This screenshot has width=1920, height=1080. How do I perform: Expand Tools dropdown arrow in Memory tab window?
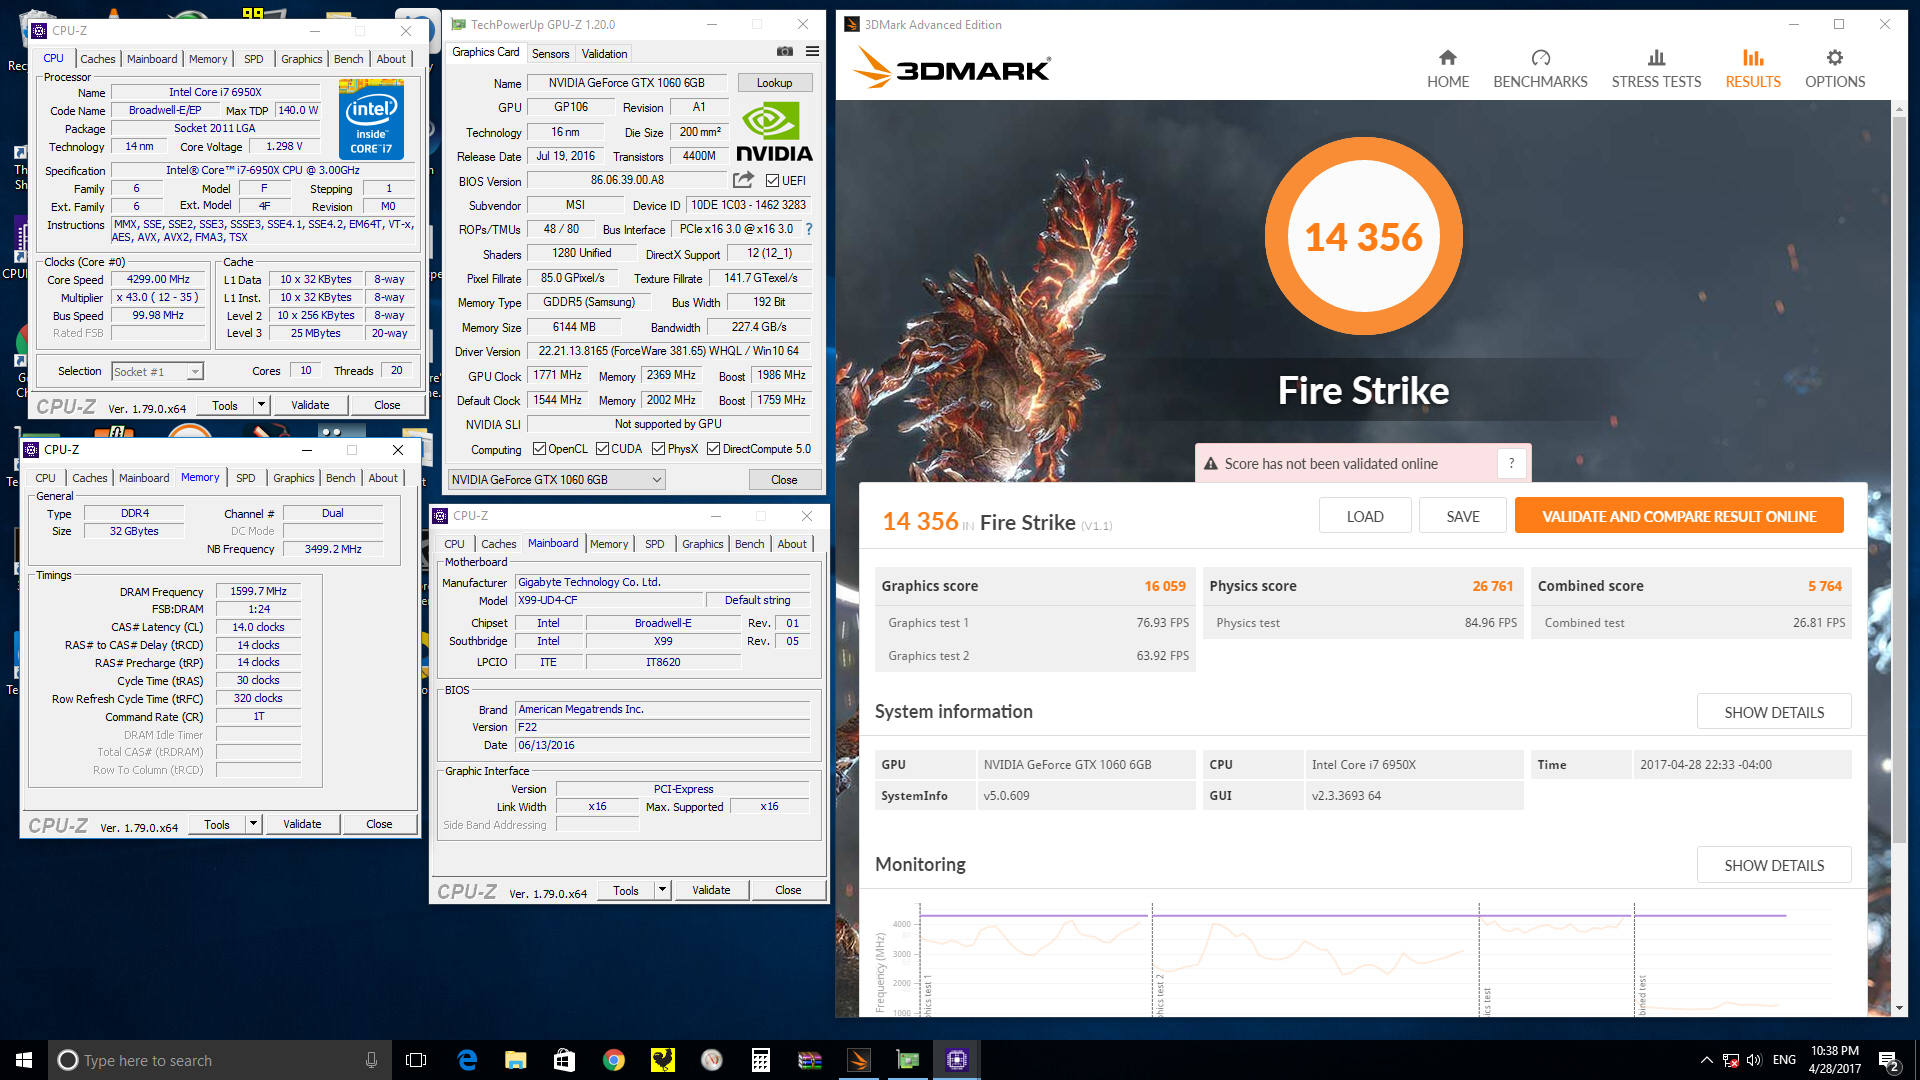click(253, 824)
